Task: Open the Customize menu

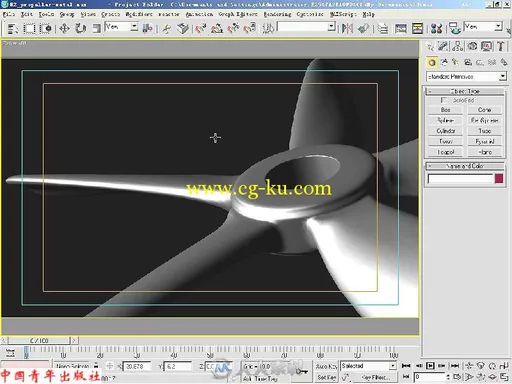Action: (310, 14)
